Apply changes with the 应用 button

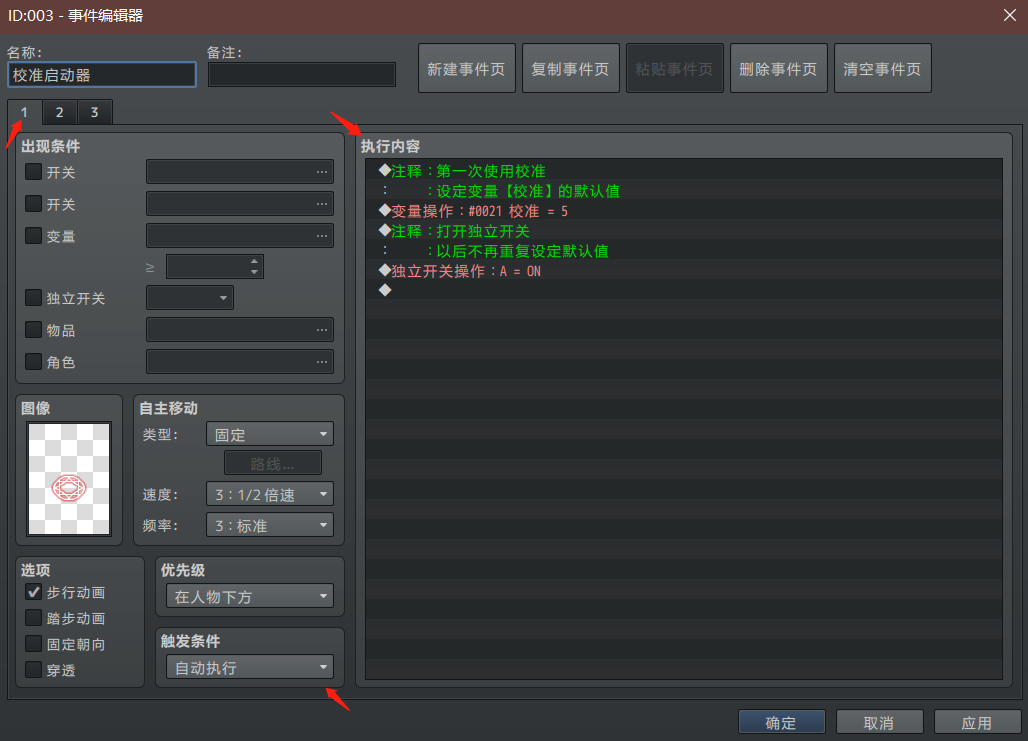click(x=978, y=723)
